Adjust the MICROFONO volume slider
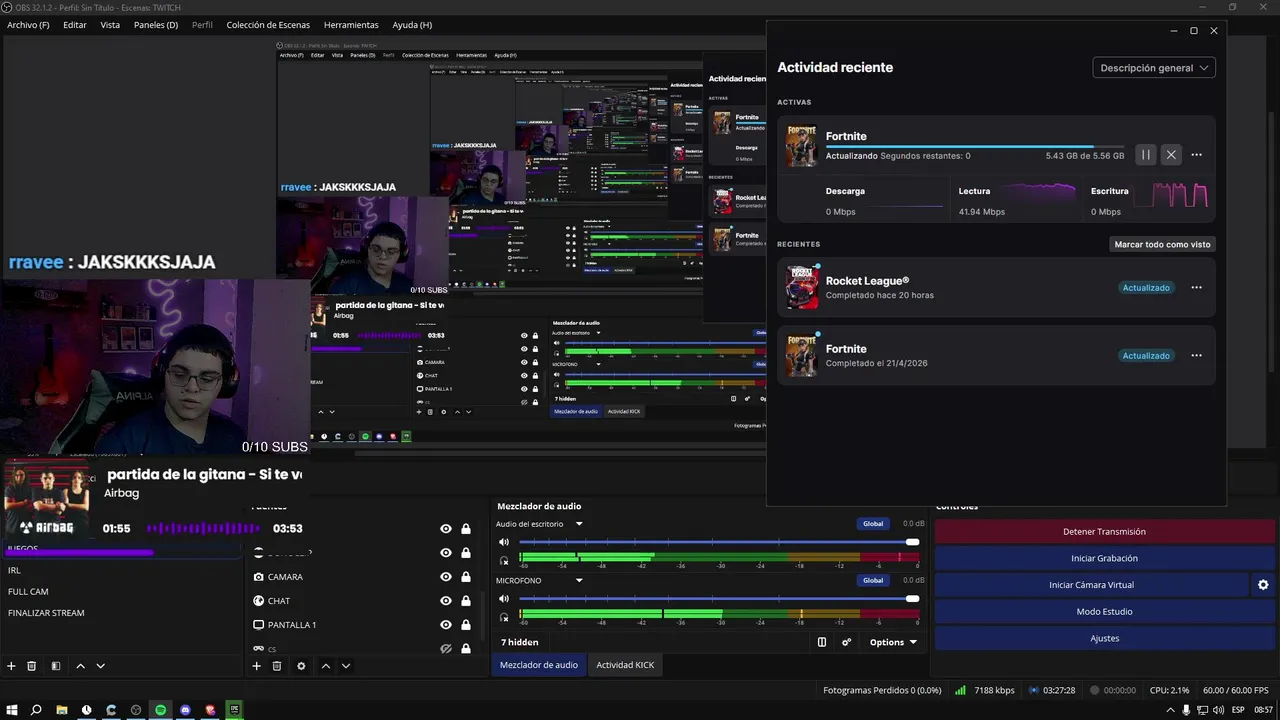 pos(718,599)
